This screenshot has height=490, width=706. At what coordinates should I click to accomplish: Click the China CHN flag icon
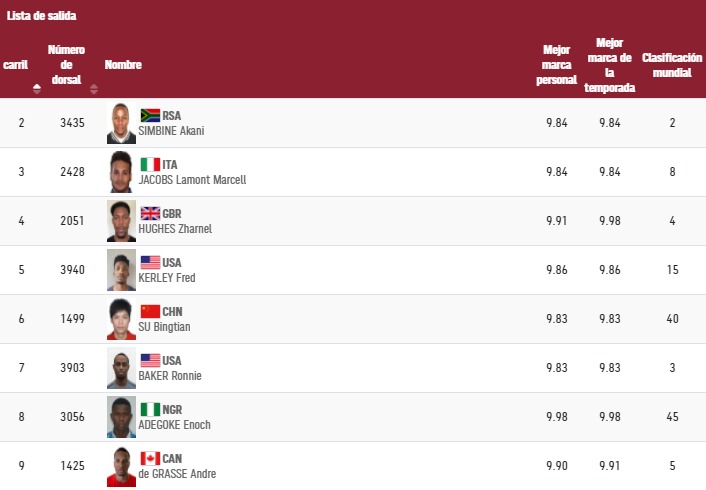(x=150, y=311)
